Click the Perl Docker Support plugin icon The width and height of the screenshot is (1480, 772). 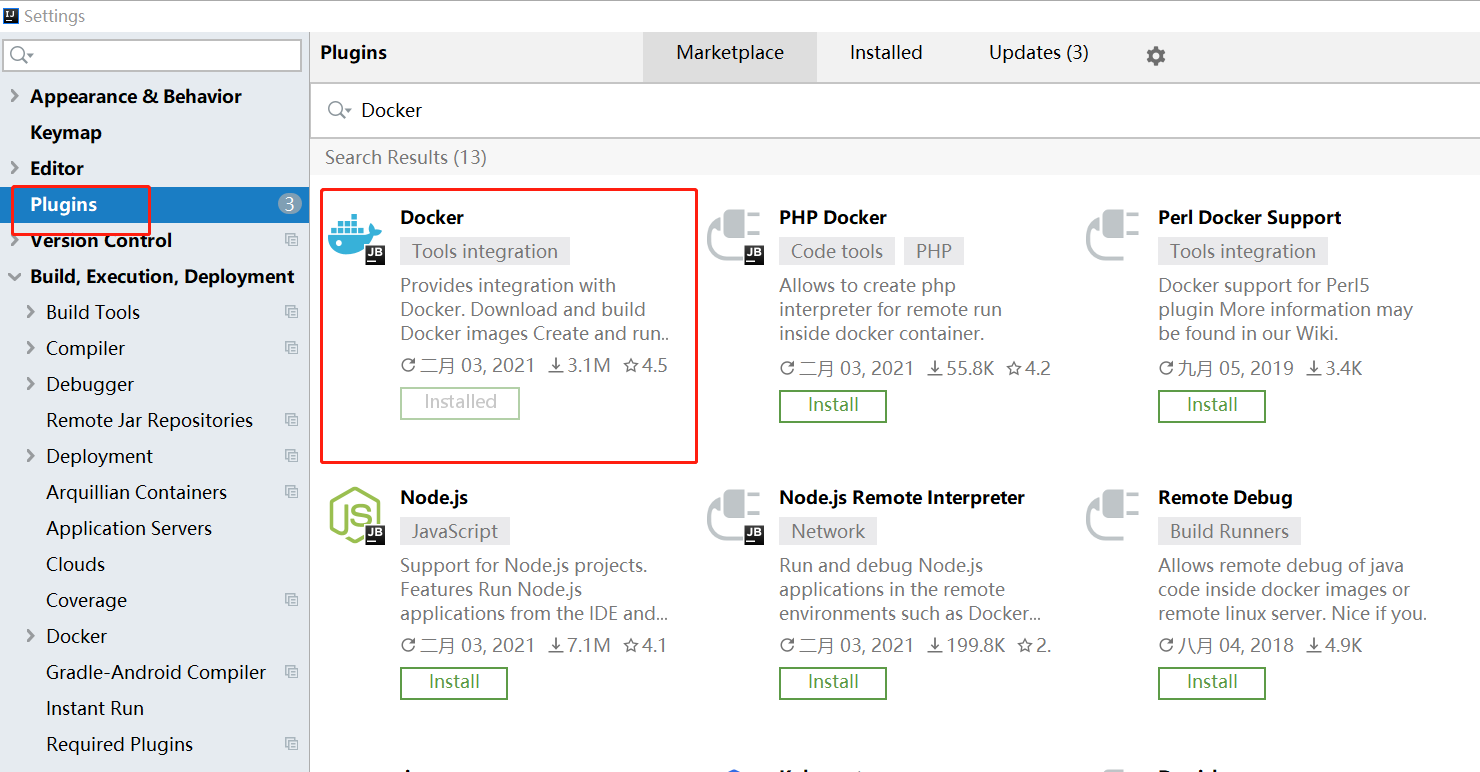point(1114,235)
